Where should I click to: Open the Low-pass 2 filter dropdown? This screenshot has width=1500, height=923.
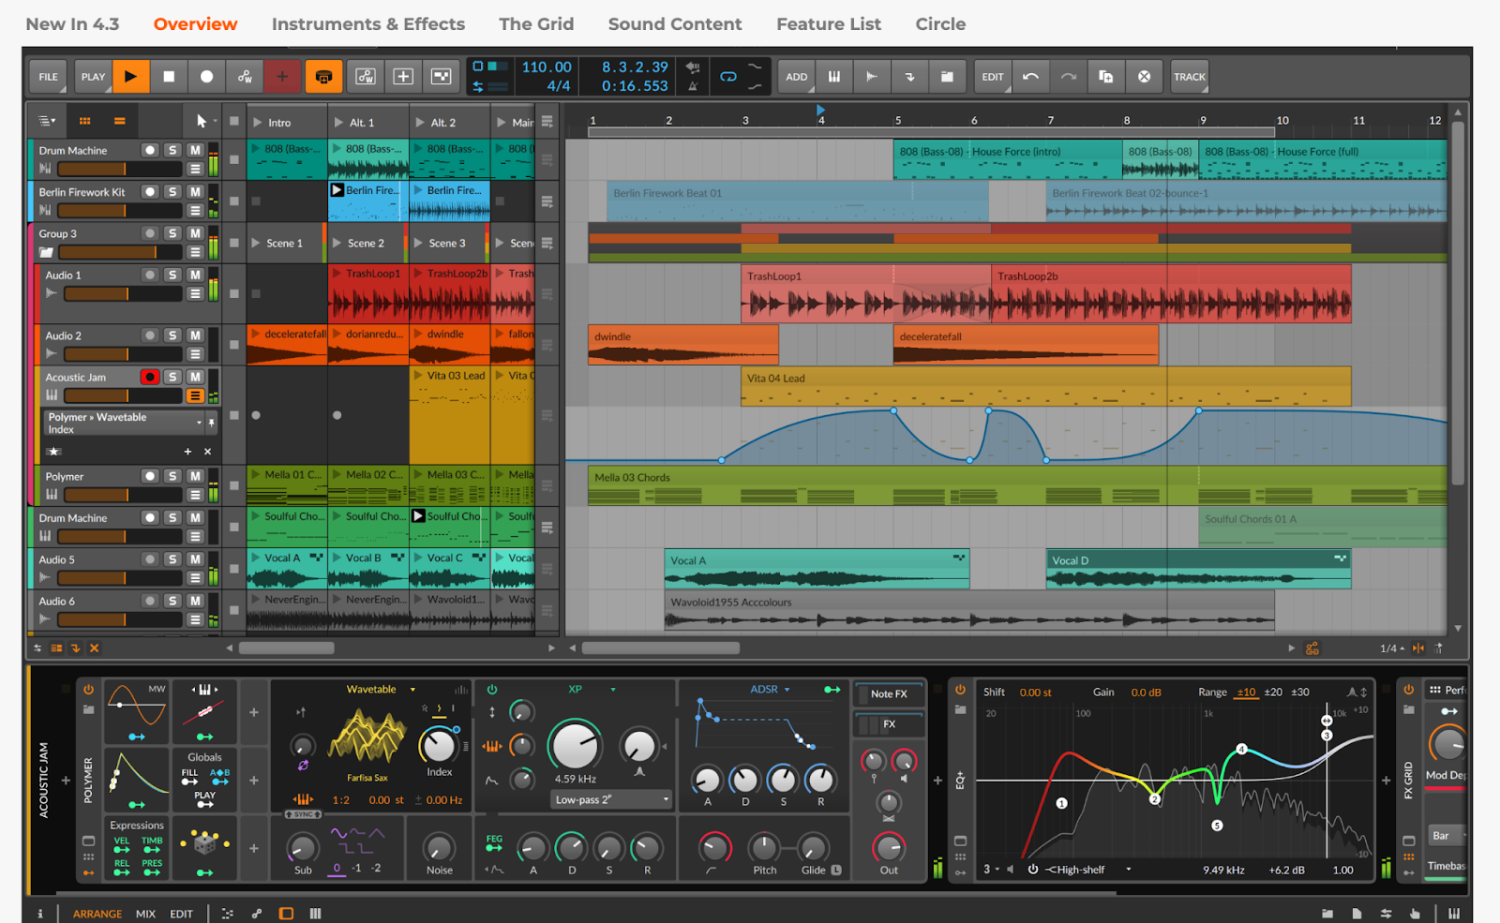[x=610, y=799]
